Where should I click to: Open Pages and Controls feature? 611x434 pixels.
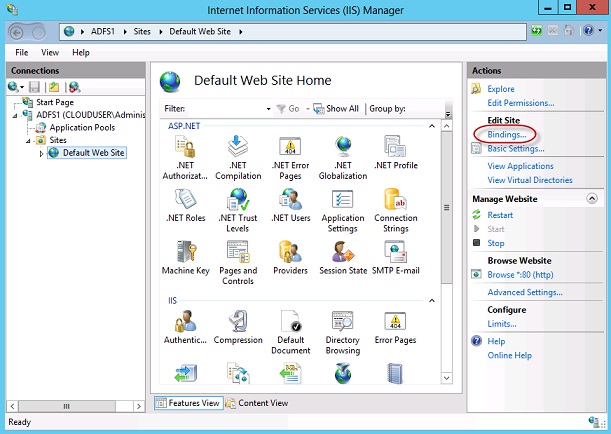(238, 263)
